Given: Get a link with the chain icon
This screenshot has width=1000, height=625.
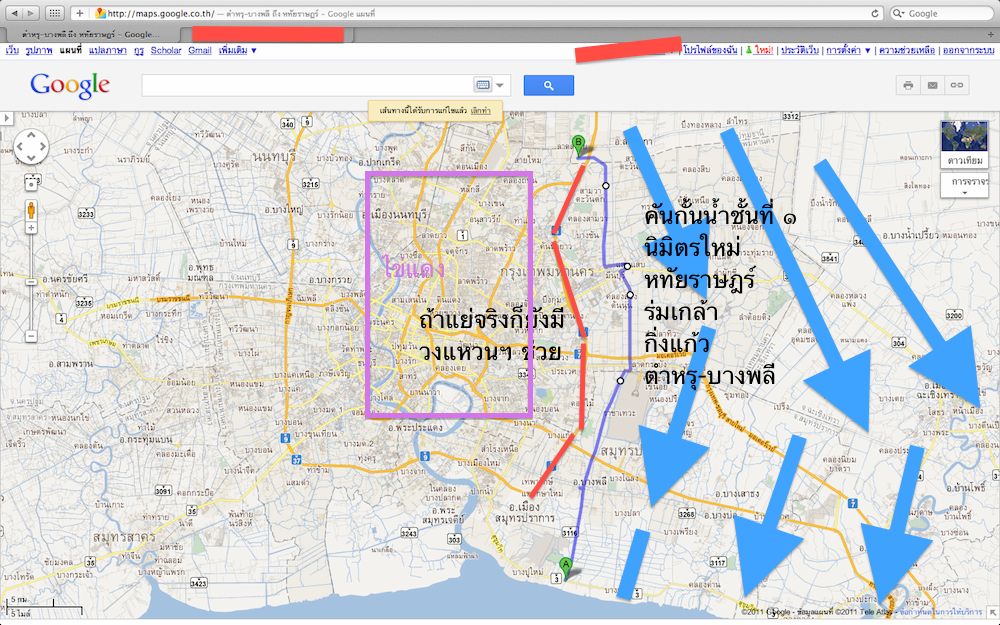Looking at the screenshot, I should (x=957, y=85).
